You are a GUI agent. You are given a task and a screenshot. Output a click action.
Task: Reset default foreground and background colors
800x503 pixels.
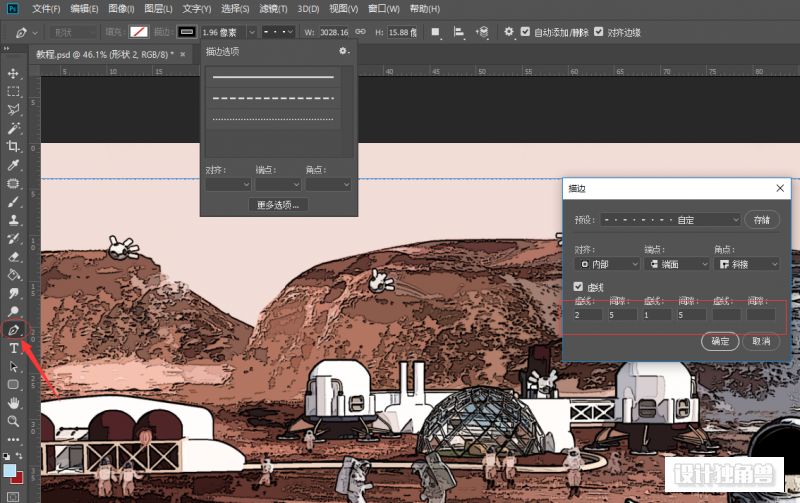click(x=6, y=456)
